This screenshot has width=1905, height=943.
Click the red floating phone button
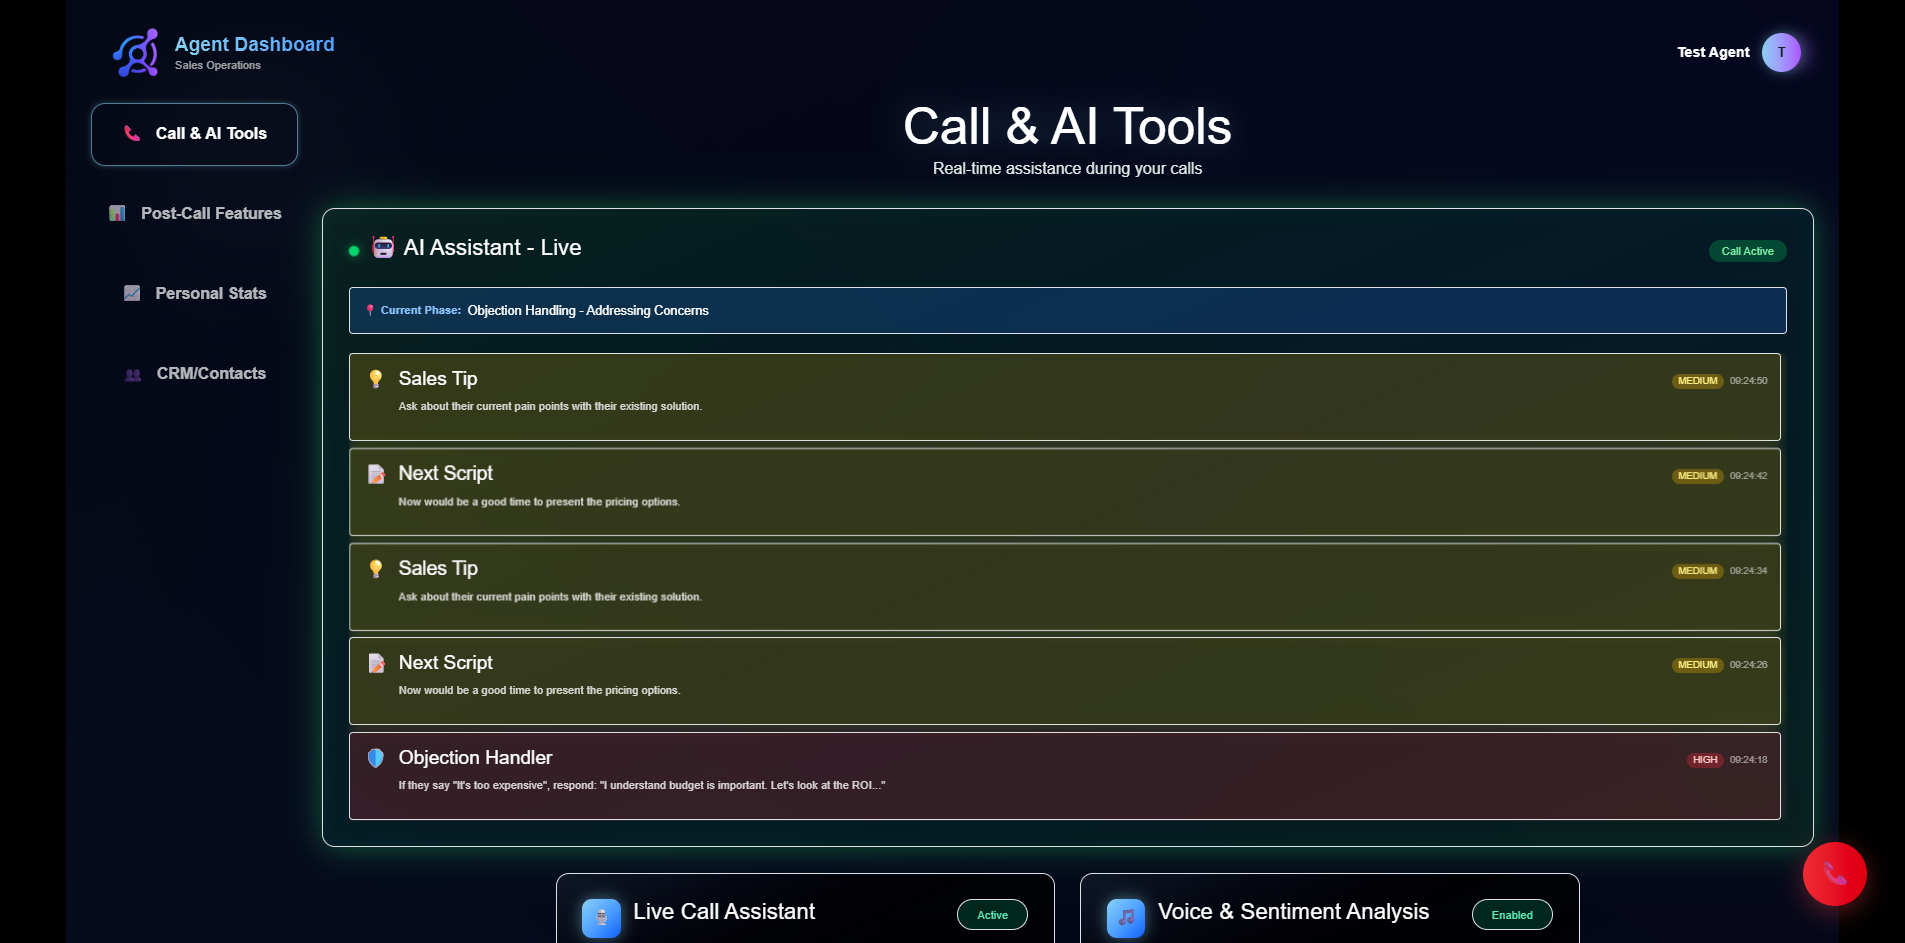point(1834,874)
